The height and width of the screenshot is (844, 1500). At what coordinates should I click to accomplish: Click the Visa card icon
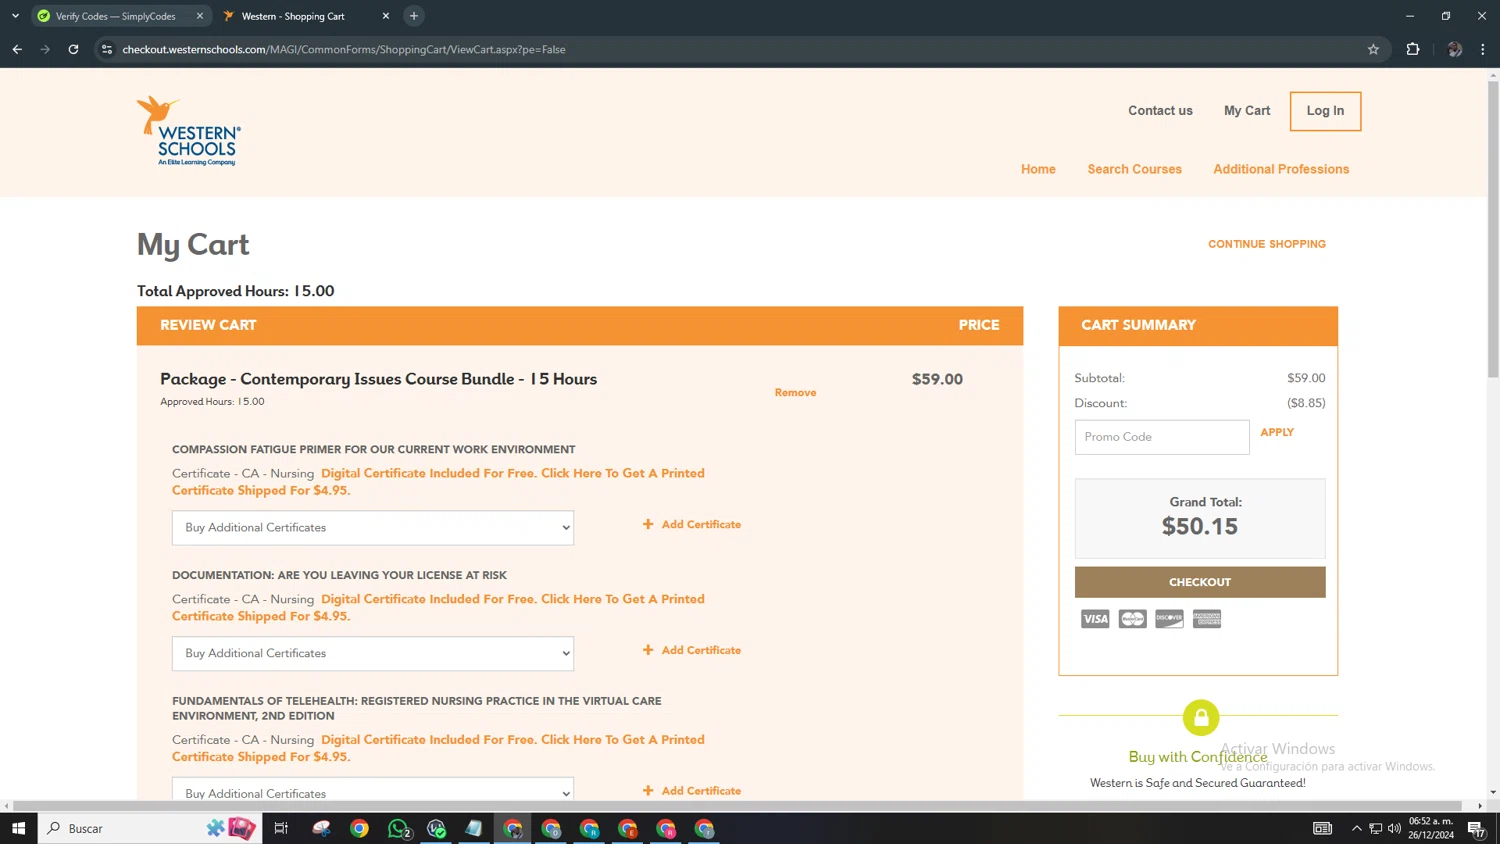click(1095, 619)
